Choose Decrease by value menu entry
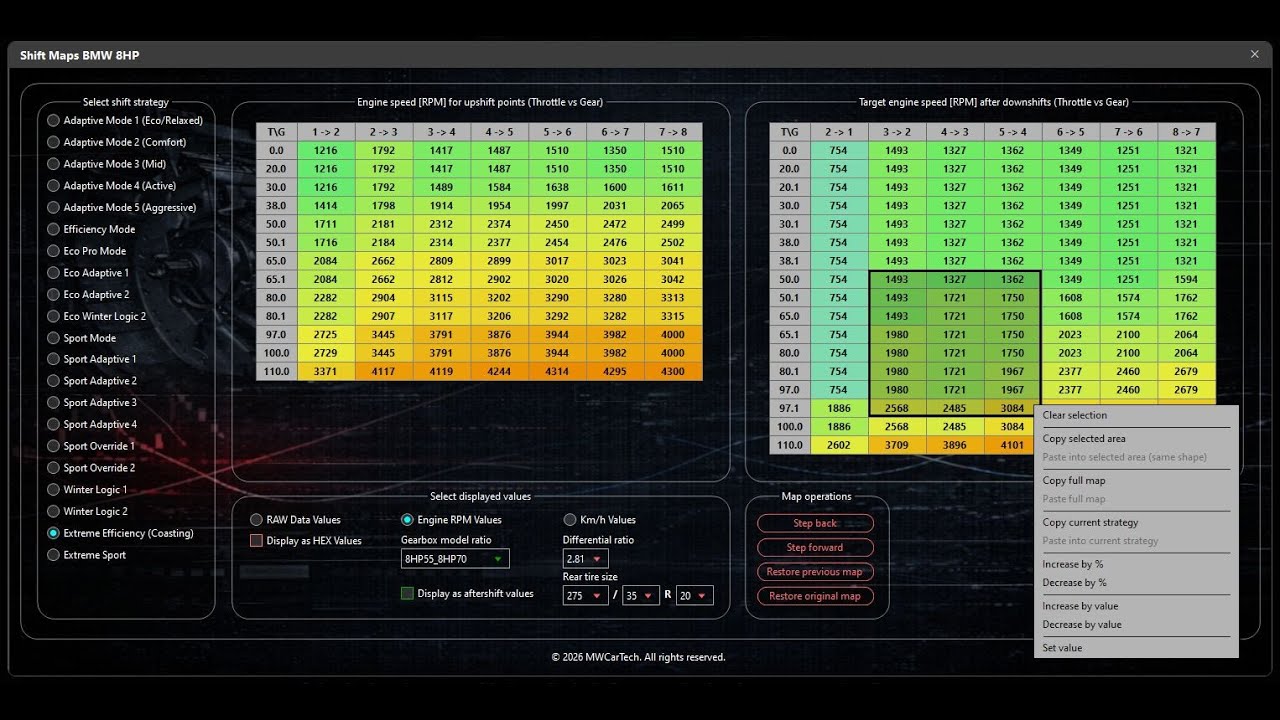 1136,625
